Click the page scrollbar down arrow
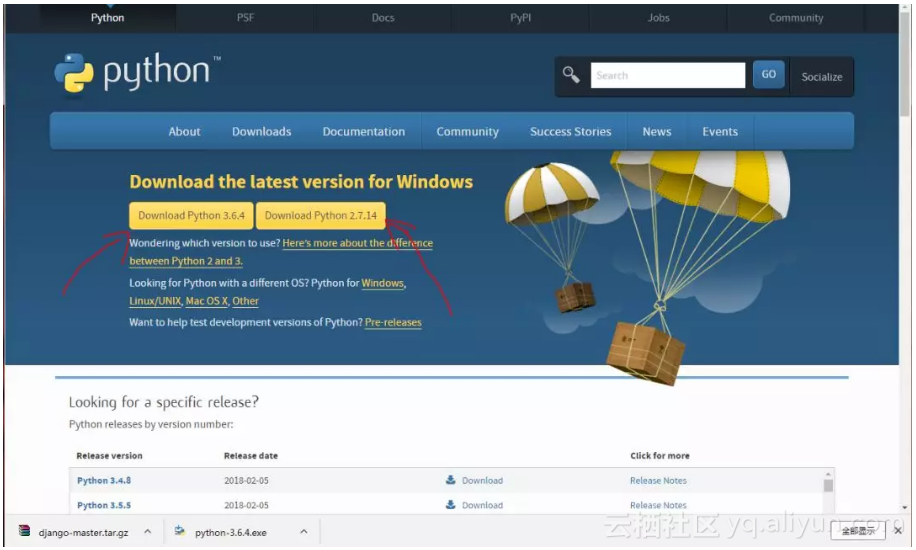 tap(905, 508)
